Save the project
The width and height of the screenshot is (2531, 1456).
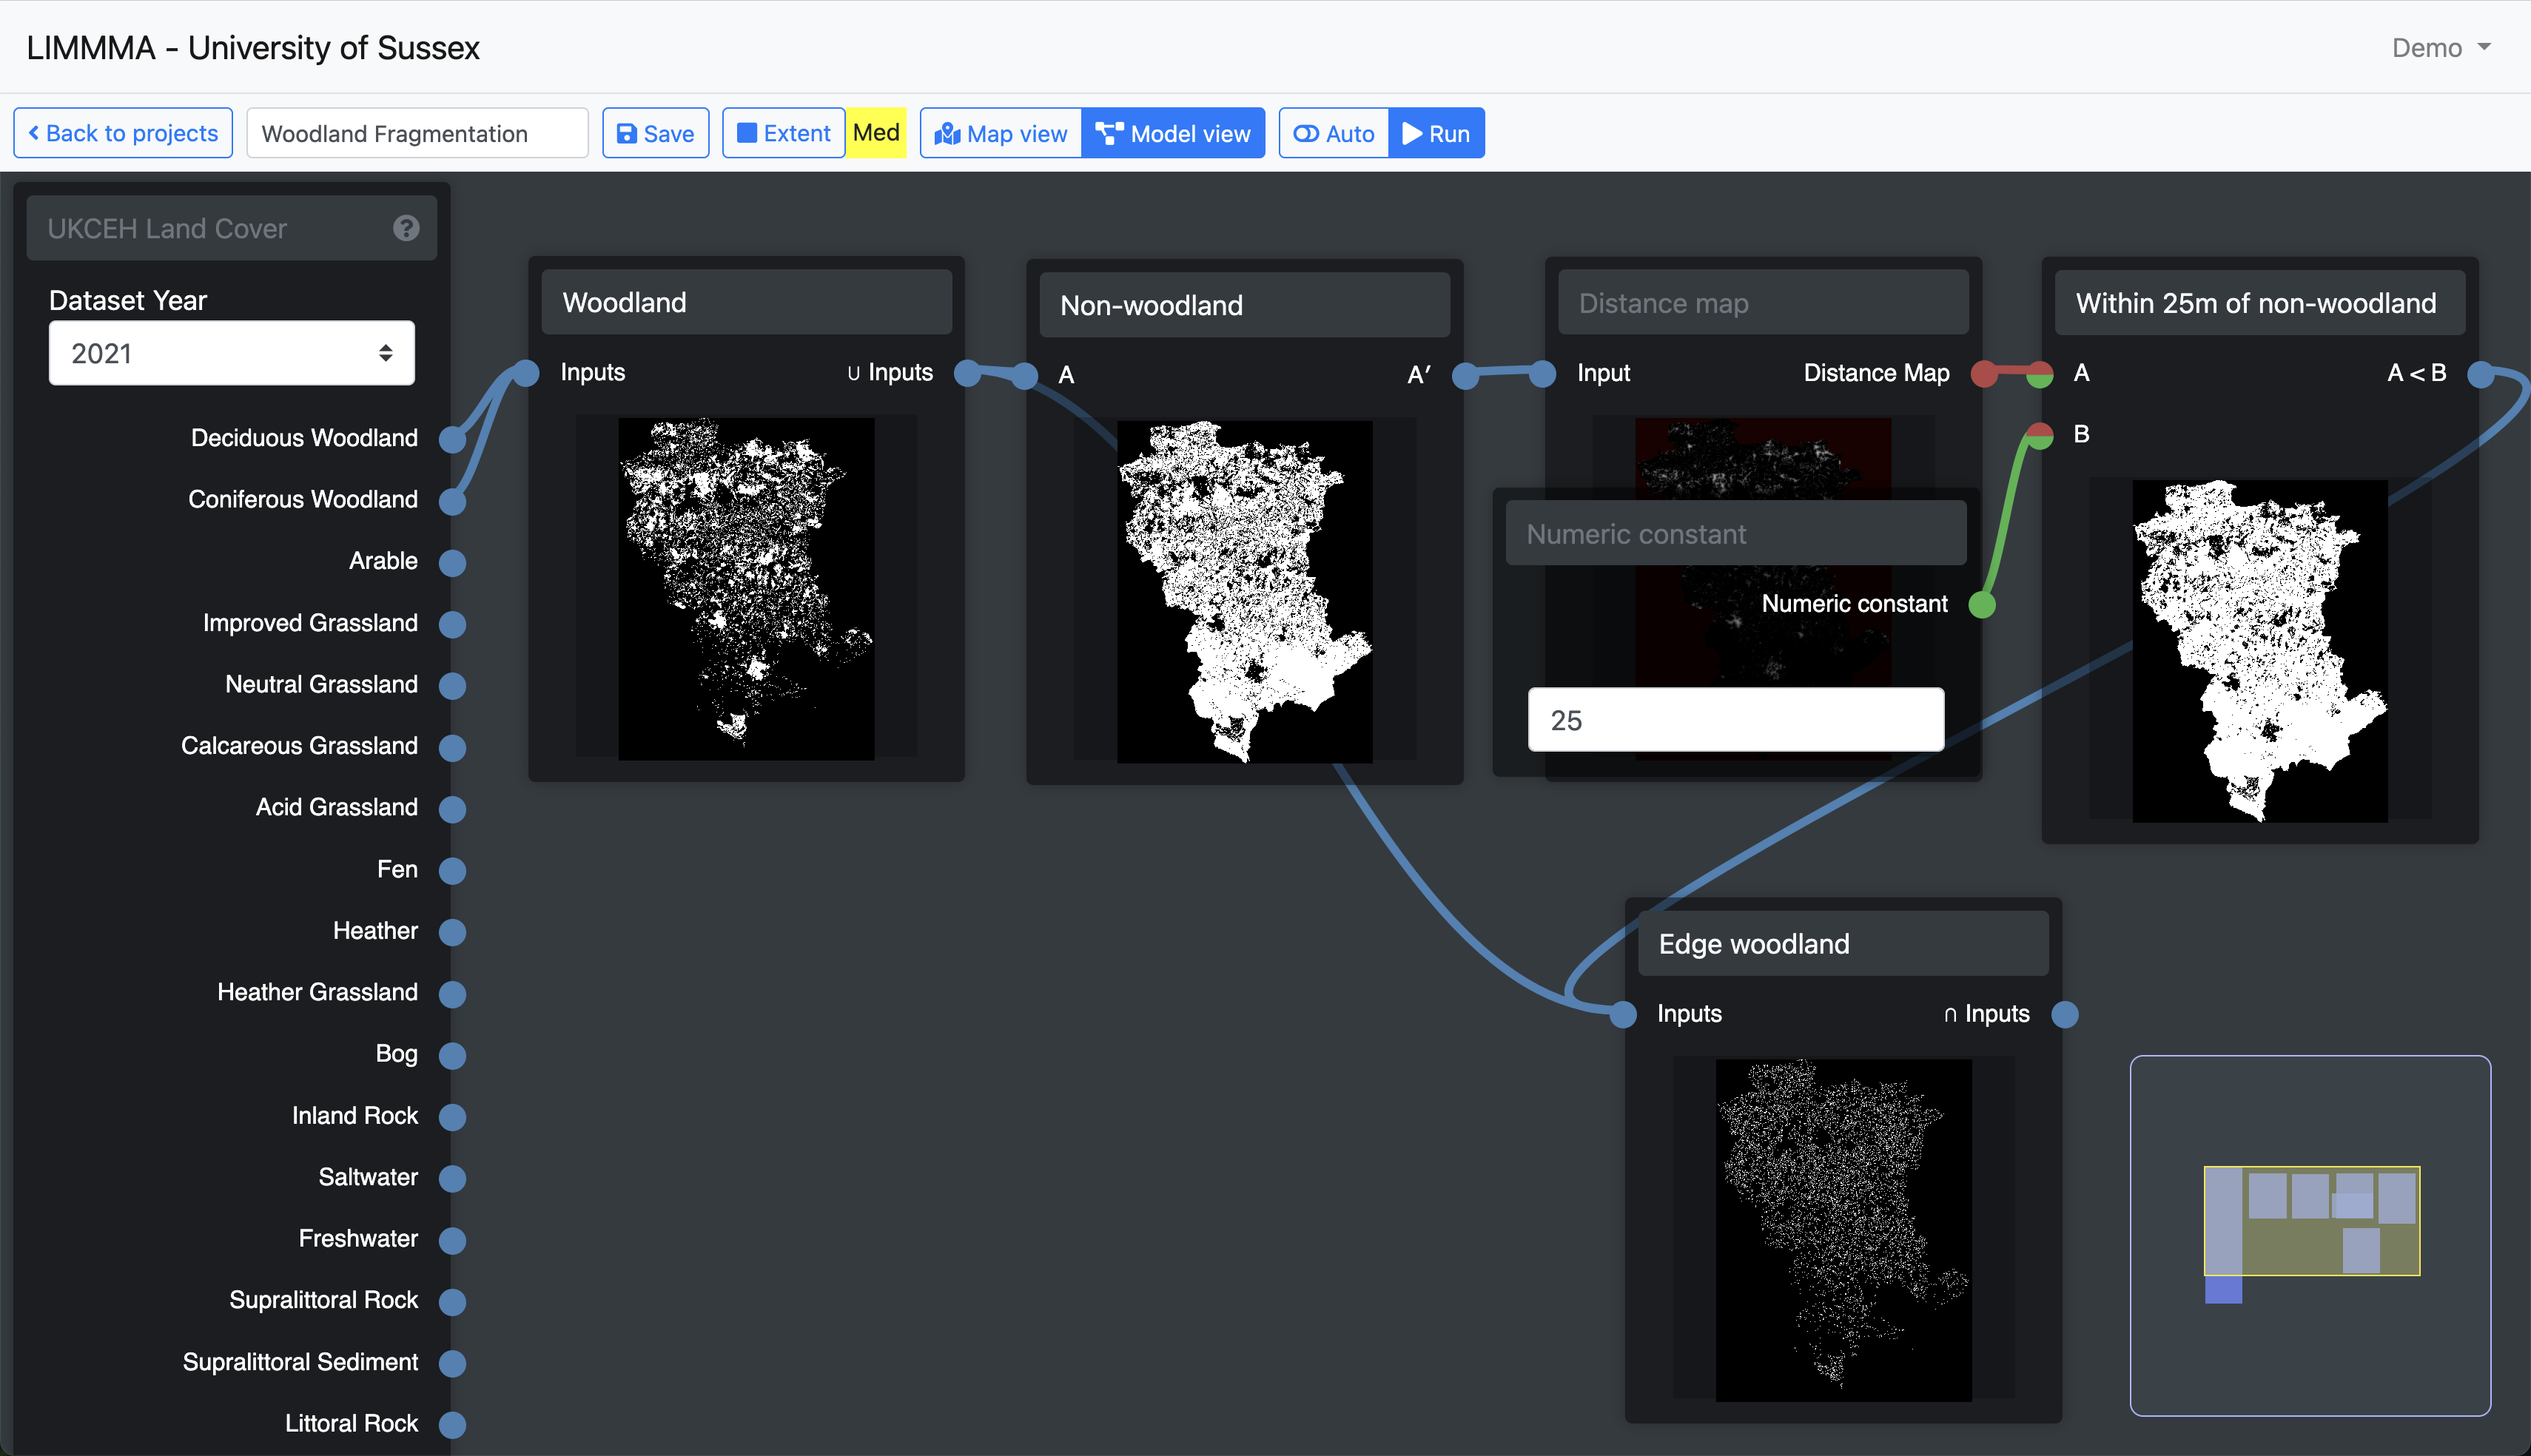[655, 133]
